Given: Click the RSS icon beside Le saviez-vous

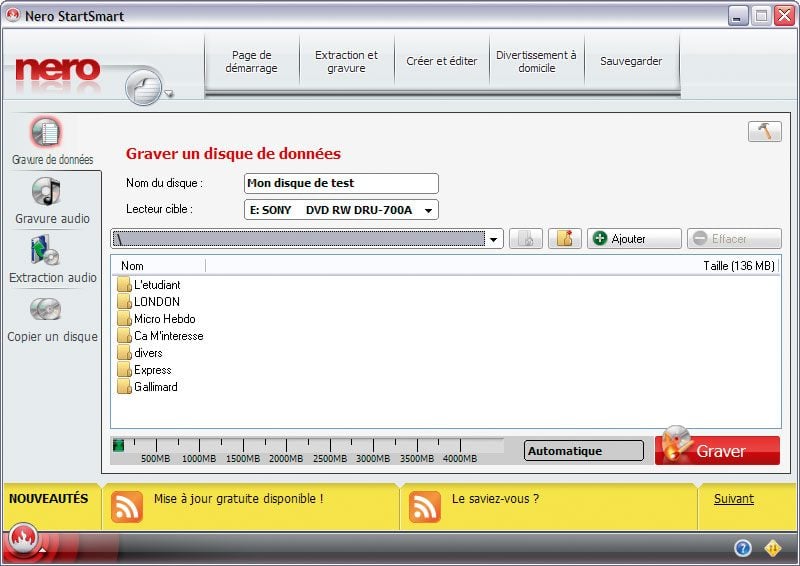Looking at the screenshot, I should click(425, 507).
